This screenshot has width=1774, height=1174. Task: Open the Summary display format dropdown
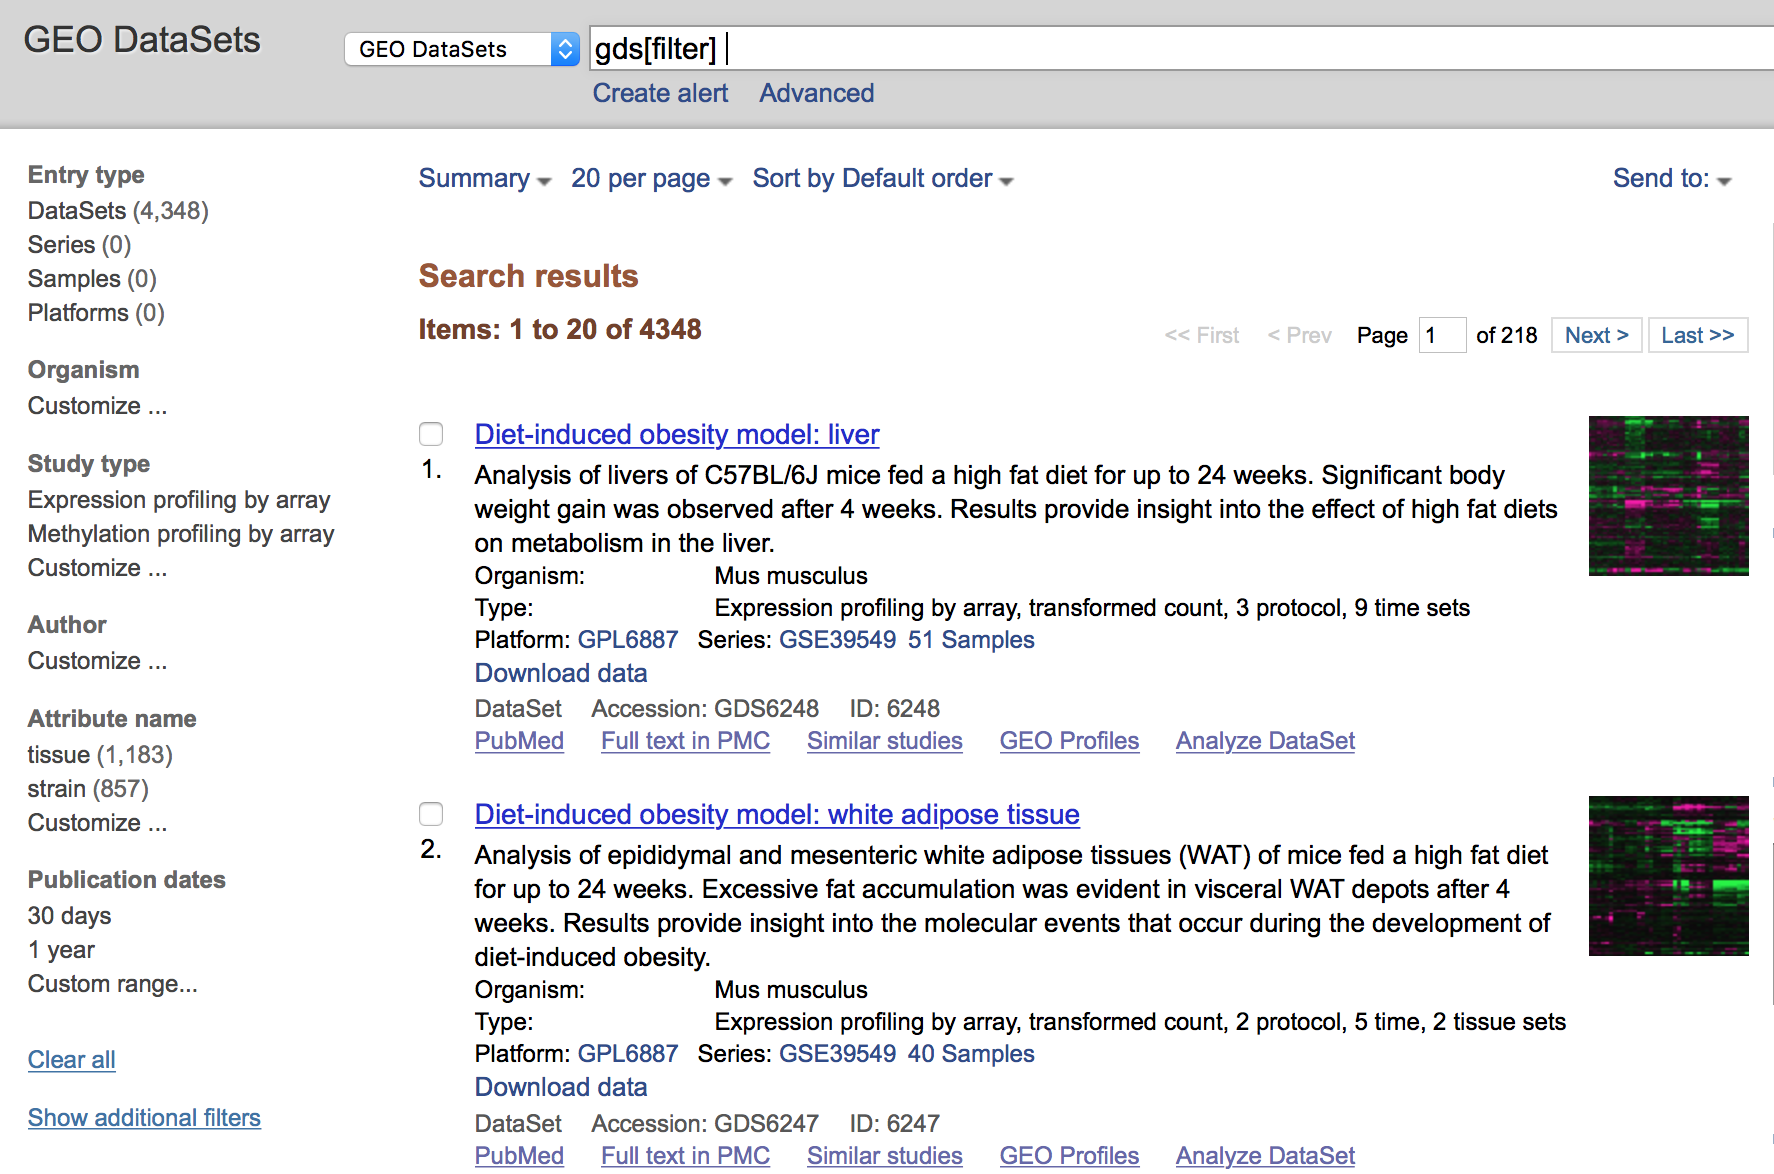coord(484,179)
